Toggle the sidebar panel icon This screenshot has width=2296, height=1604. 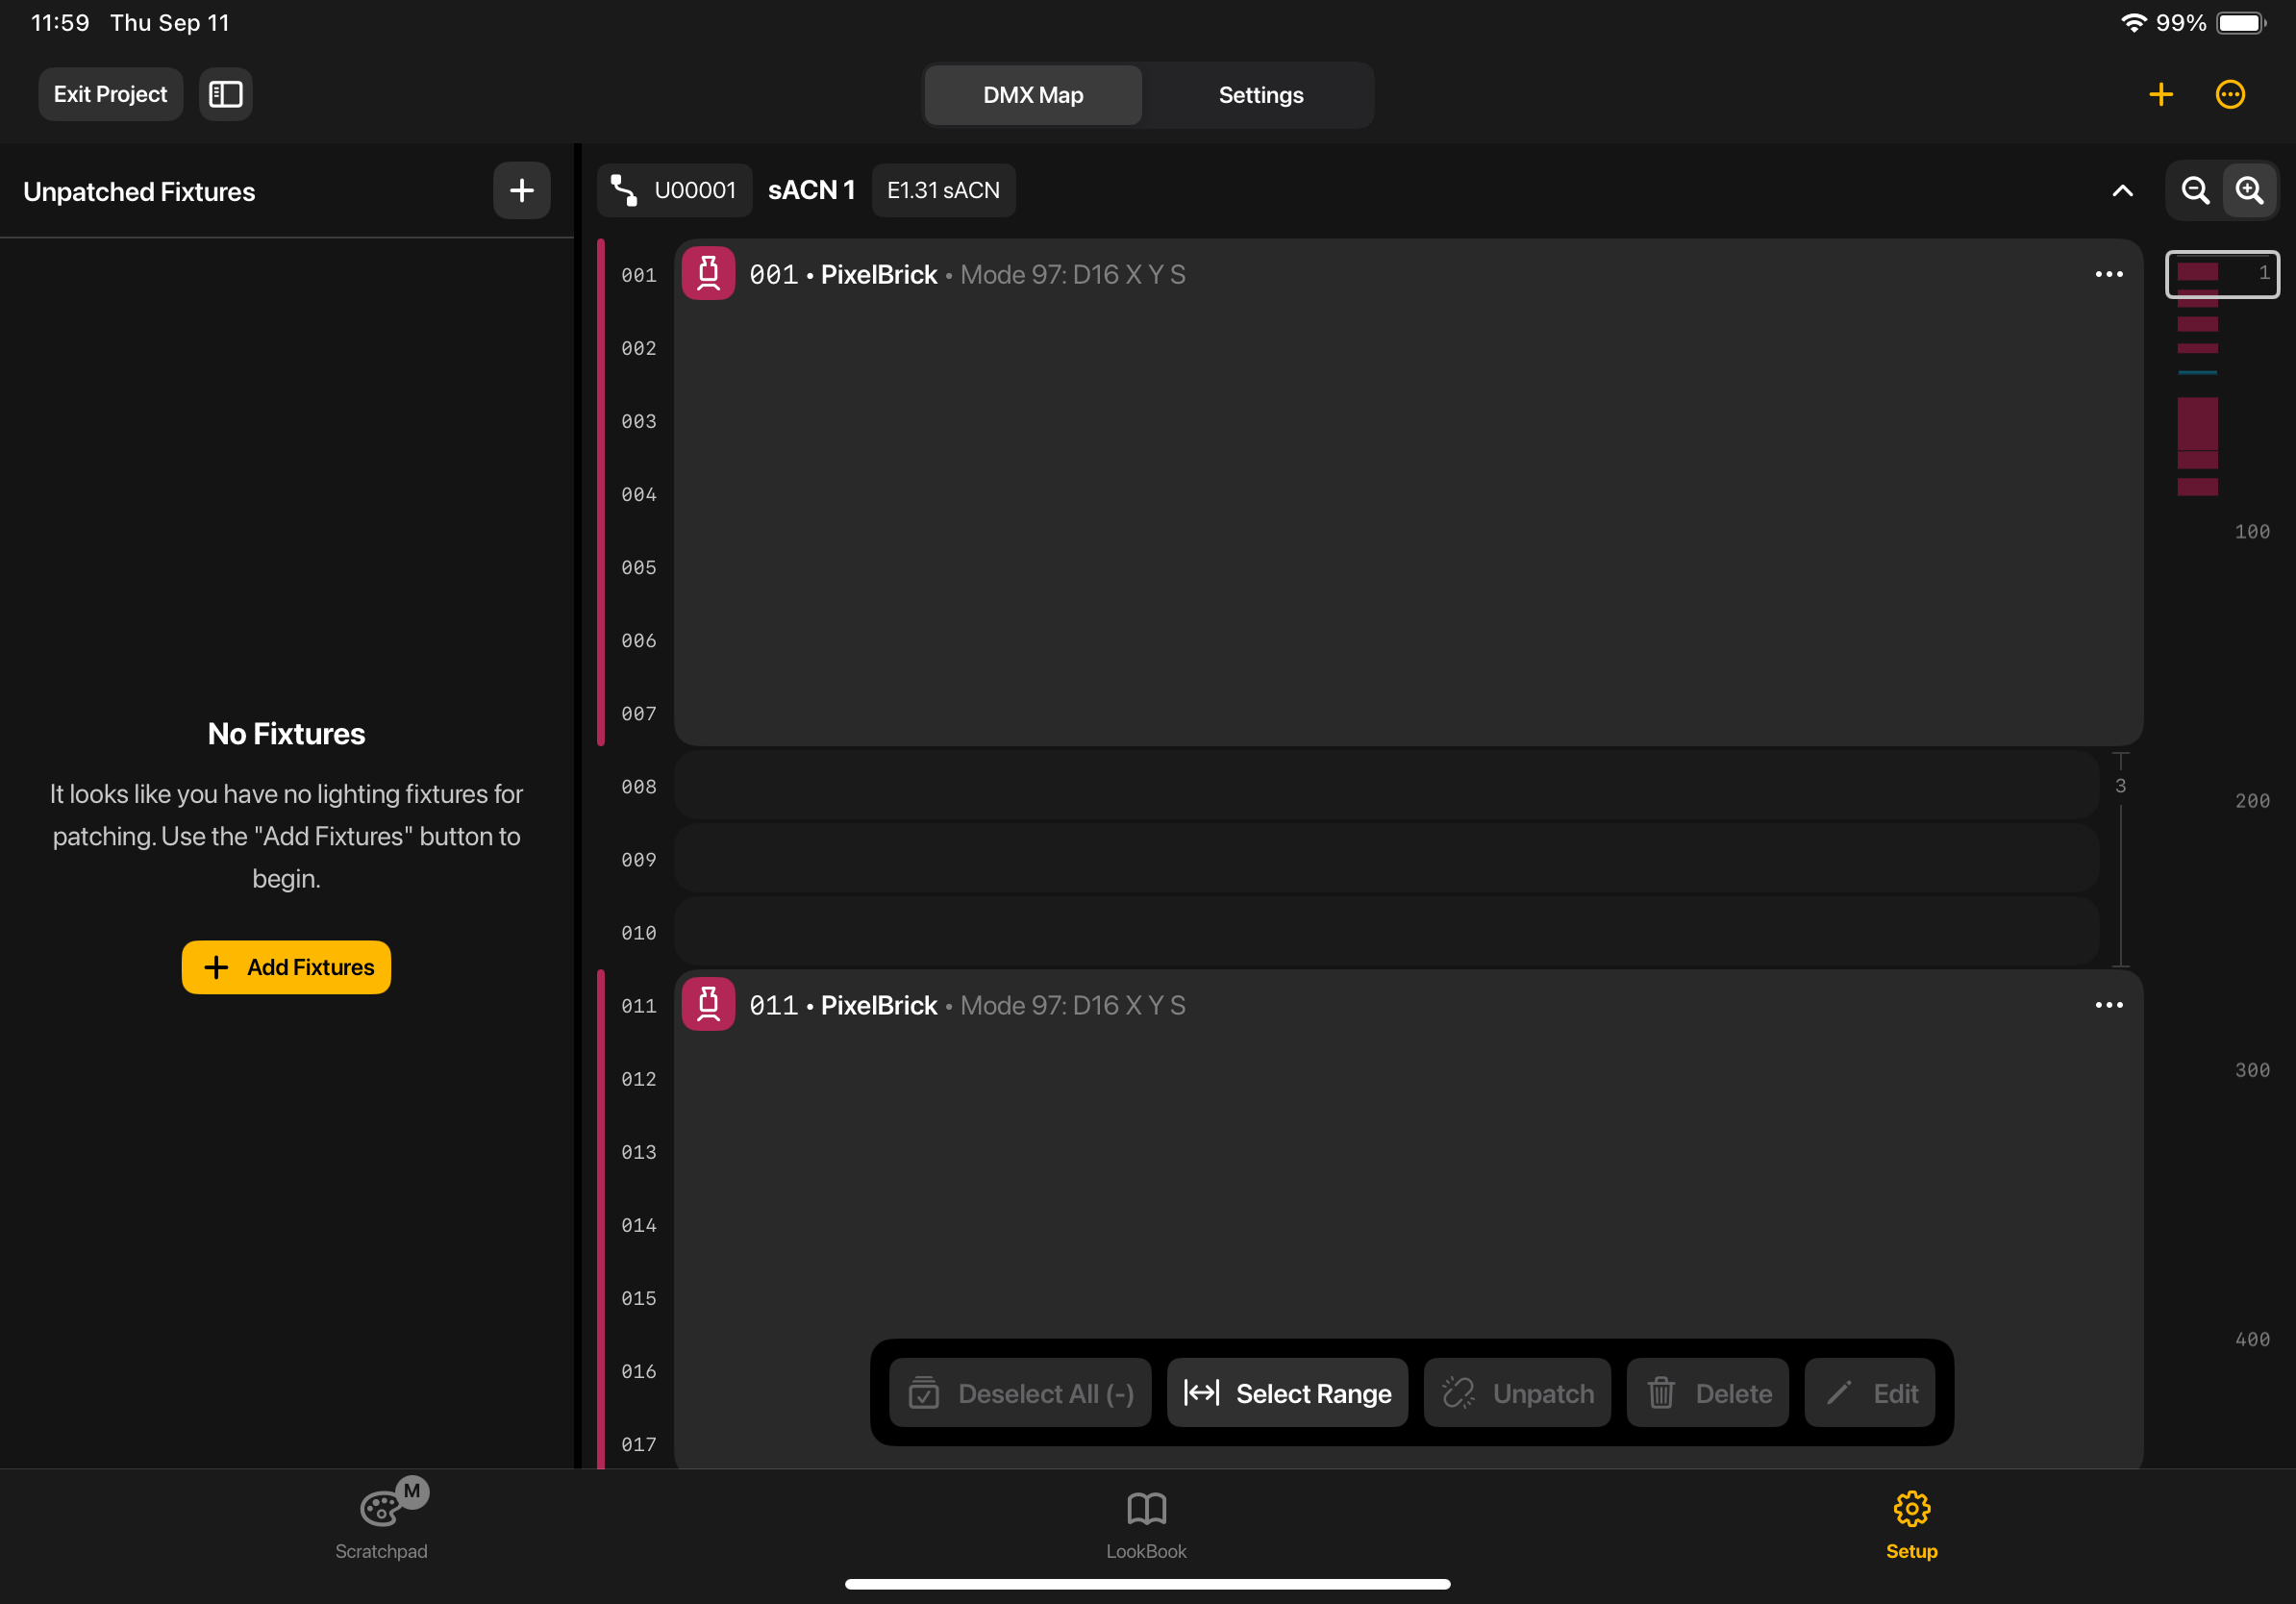click(x=225, y=95)
